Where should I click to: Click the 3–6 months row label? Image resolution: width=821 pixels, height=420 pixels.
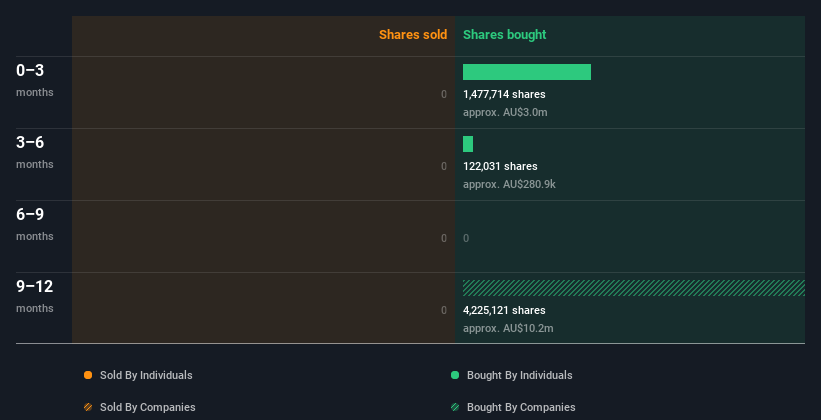click(35, 152)
